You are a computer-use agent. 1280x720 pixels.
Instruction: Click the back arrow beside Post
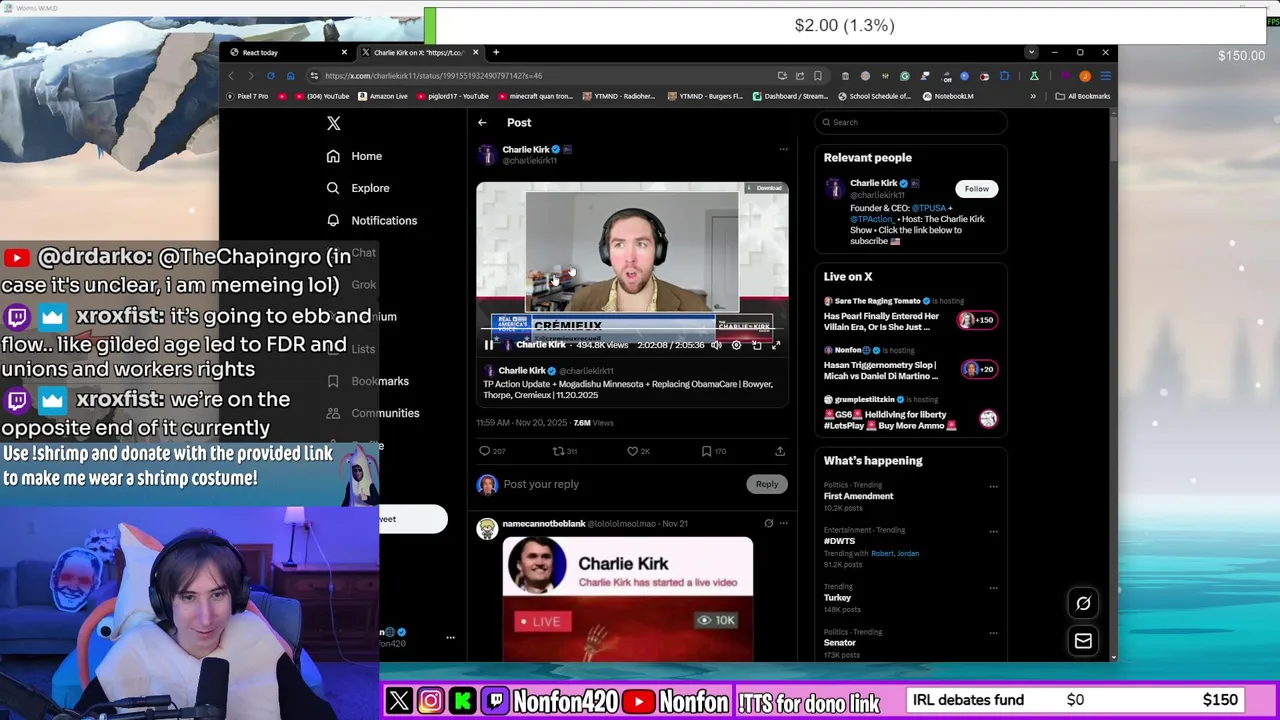point(482,122)
